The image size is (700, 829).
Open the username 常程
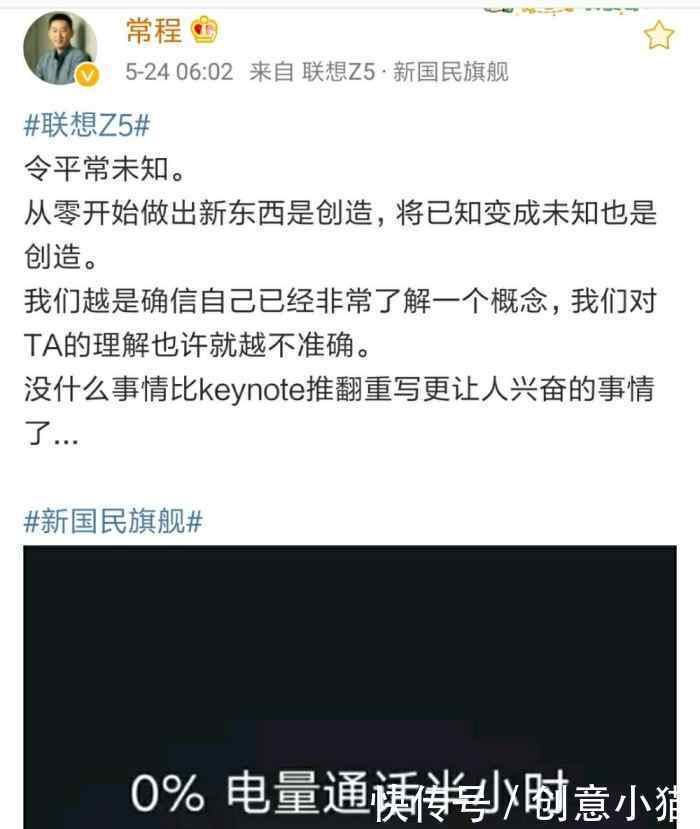pos(154,30)
